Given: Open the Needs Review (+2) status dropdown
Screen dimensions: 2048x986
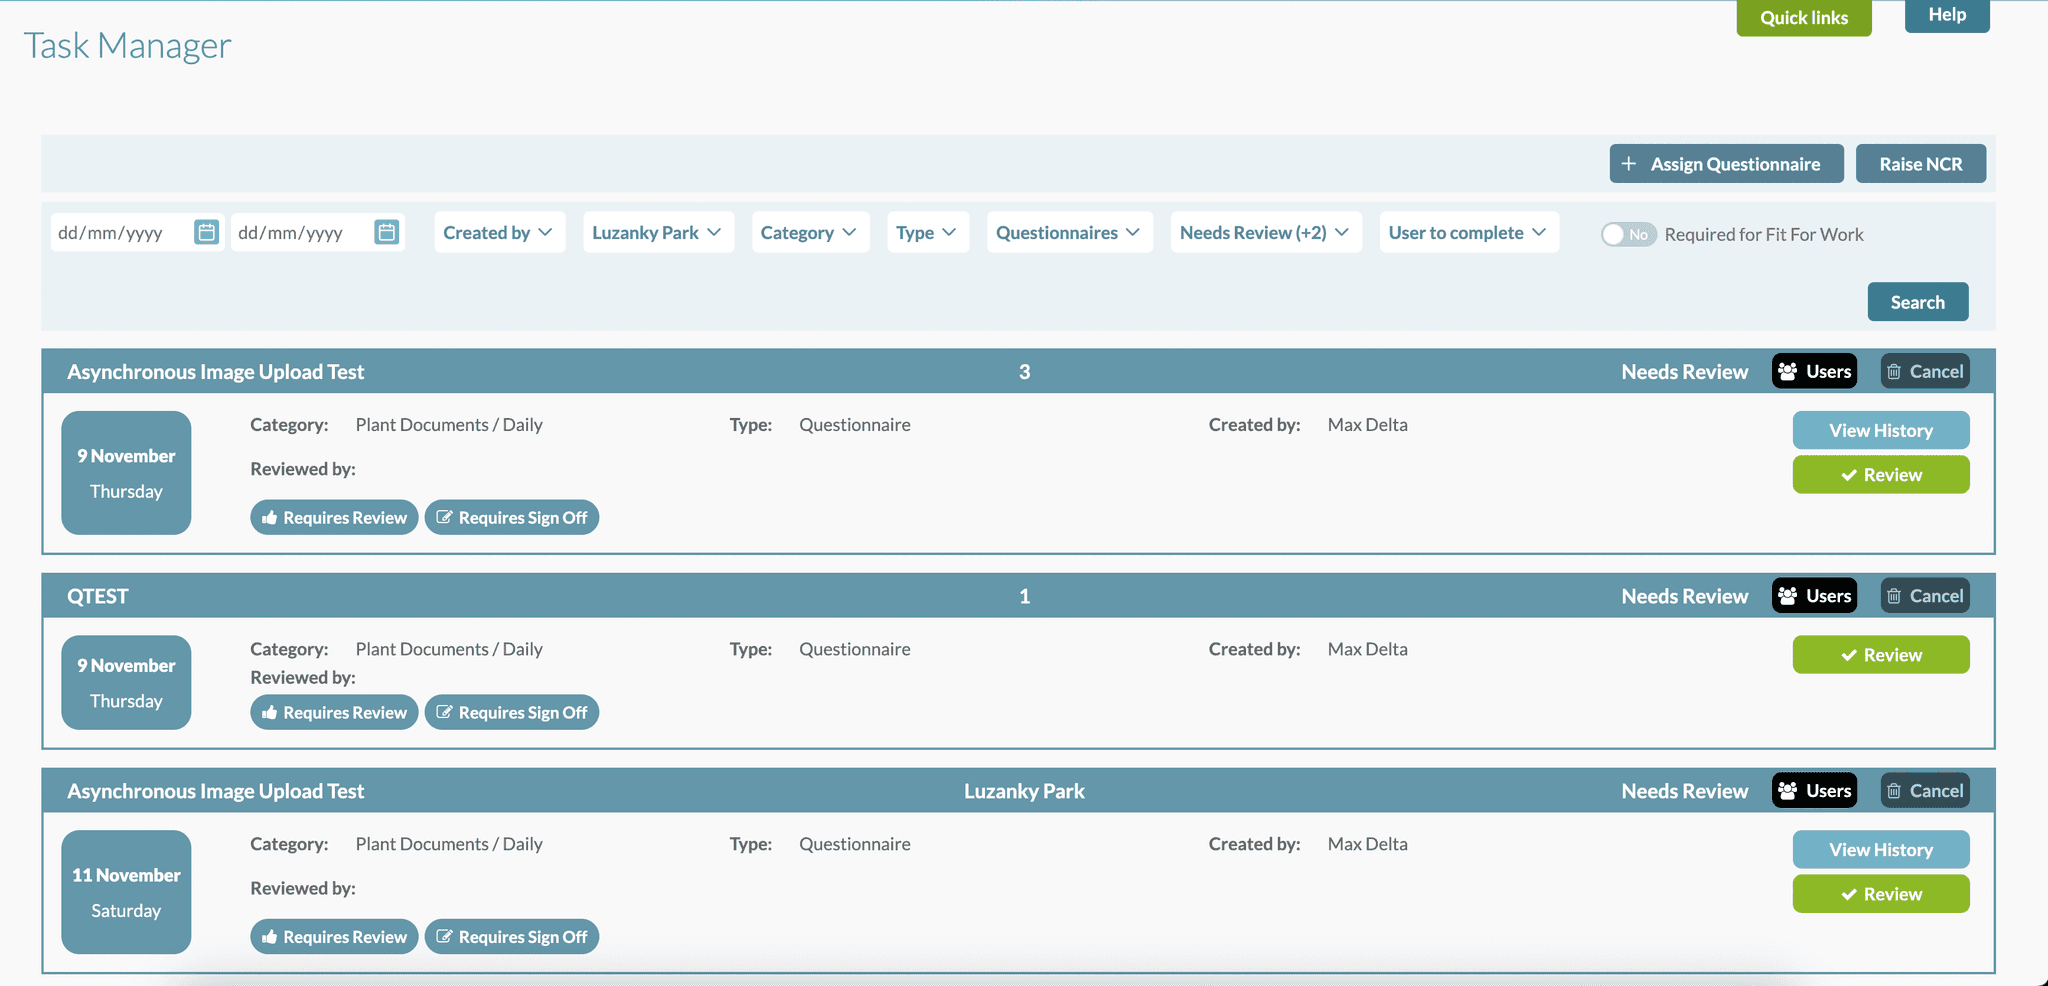Looking at the screenshot, I should coord(1265,232).
